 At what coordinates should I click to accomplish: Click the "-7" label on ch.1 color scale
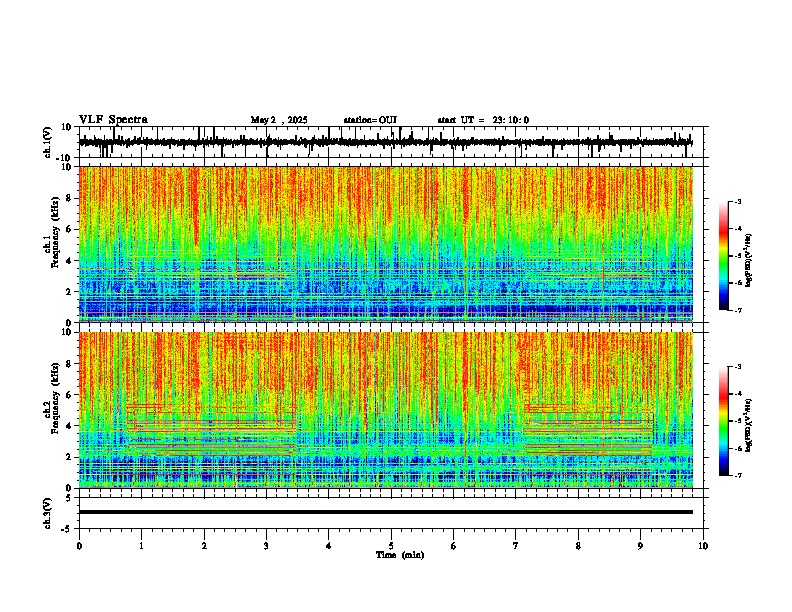tap(738, 310)
